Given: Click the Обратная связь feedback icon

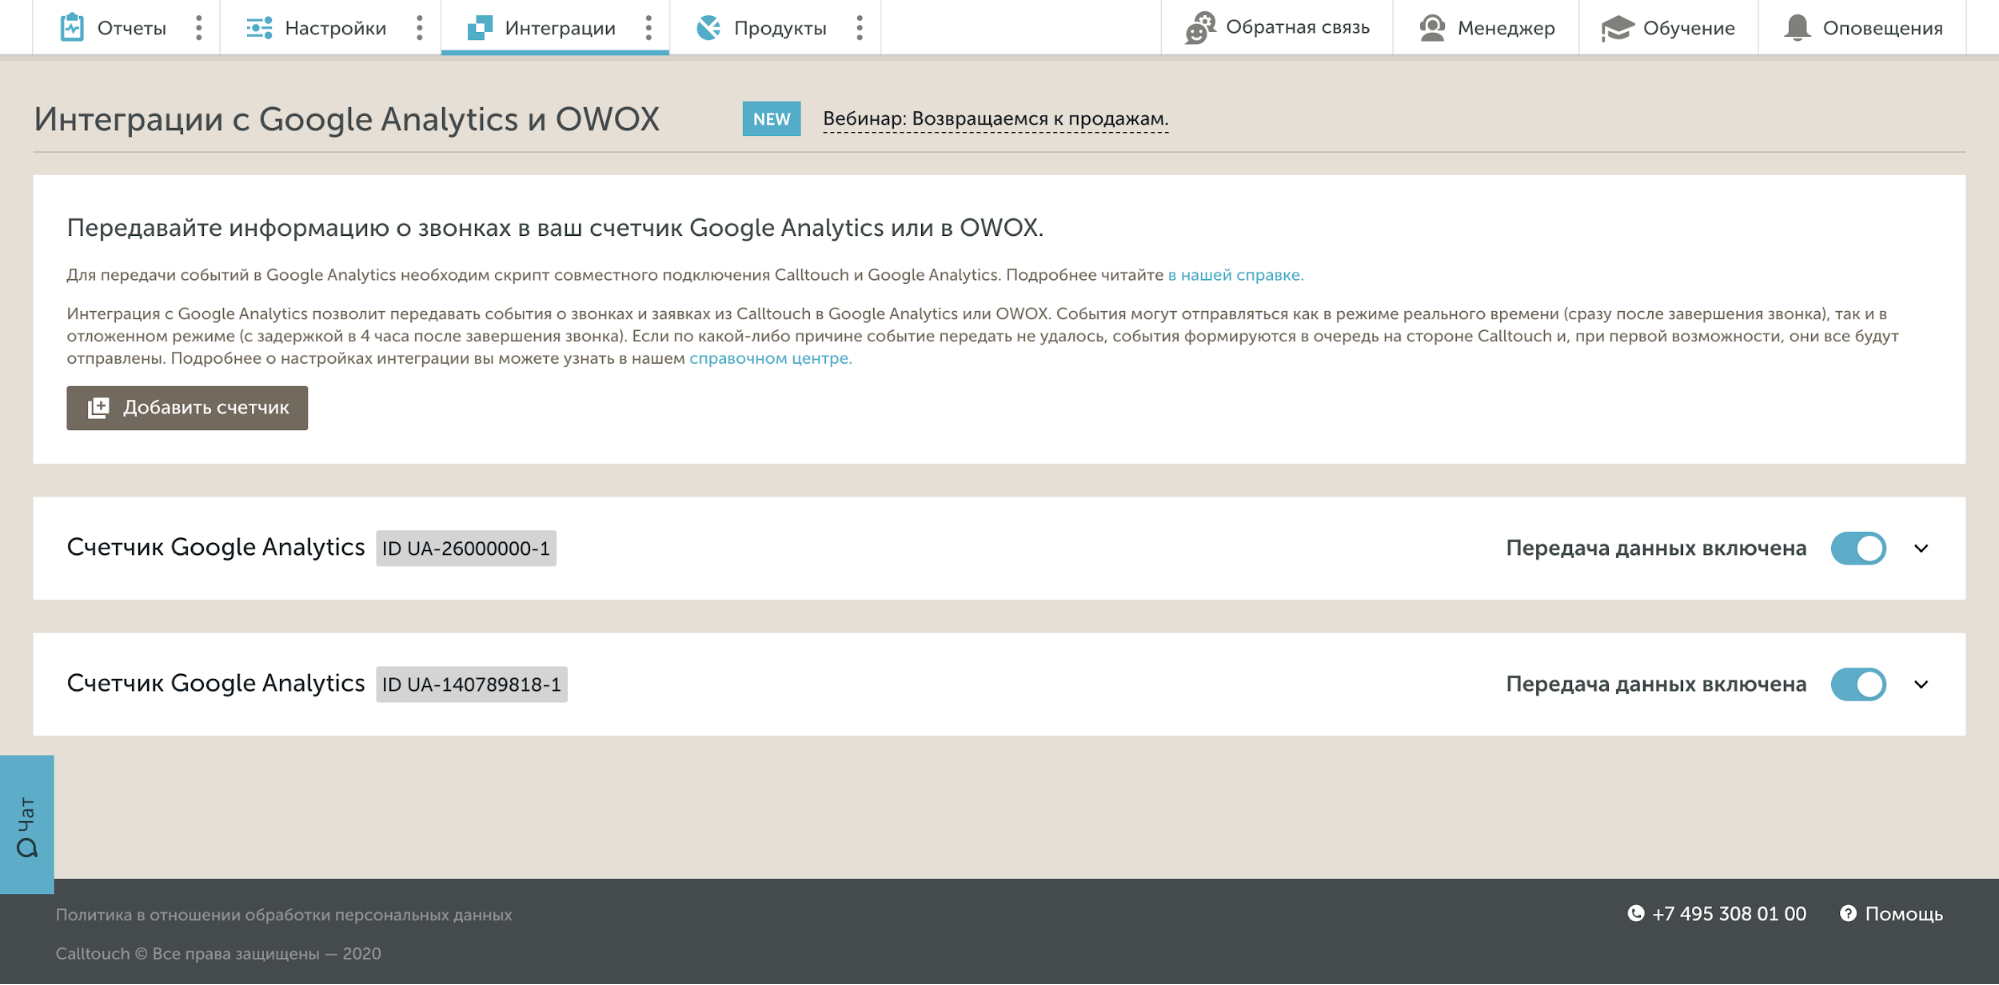Looking at the screenshot, I should [x=1200, y=28].
